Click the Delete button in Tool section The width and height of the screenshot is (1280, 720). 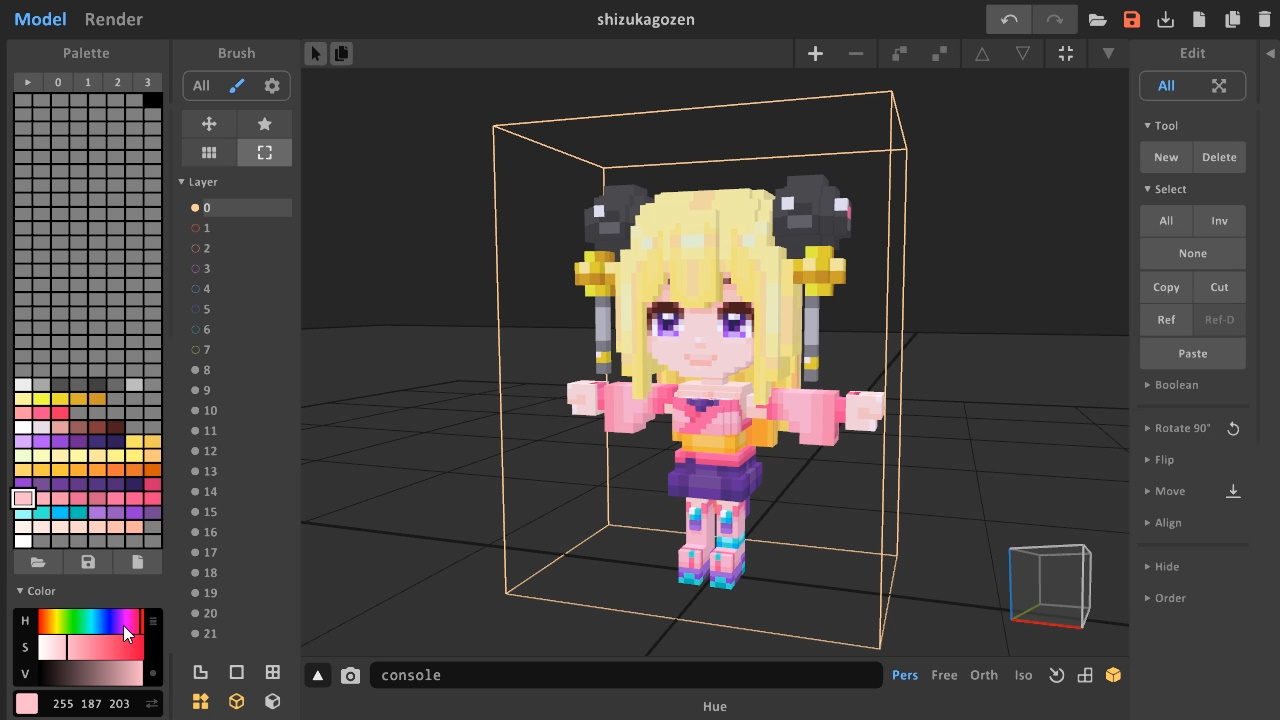[x=1219, y=157]
